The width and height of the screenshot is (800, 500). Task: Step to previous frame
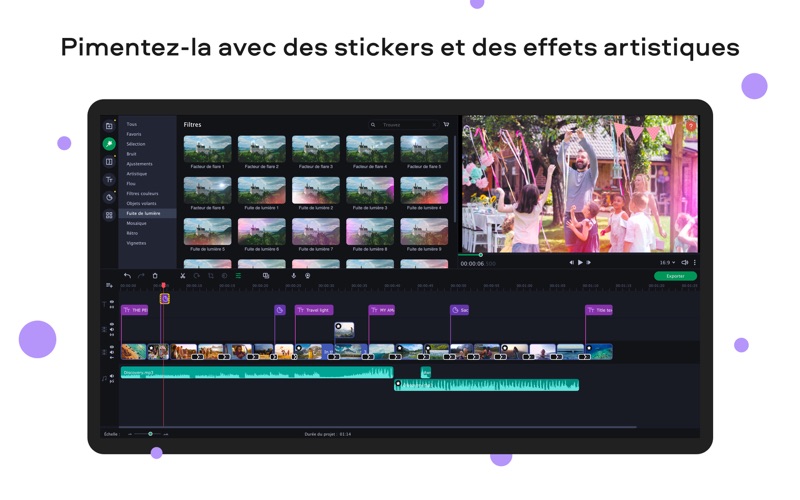coord(571,263)
